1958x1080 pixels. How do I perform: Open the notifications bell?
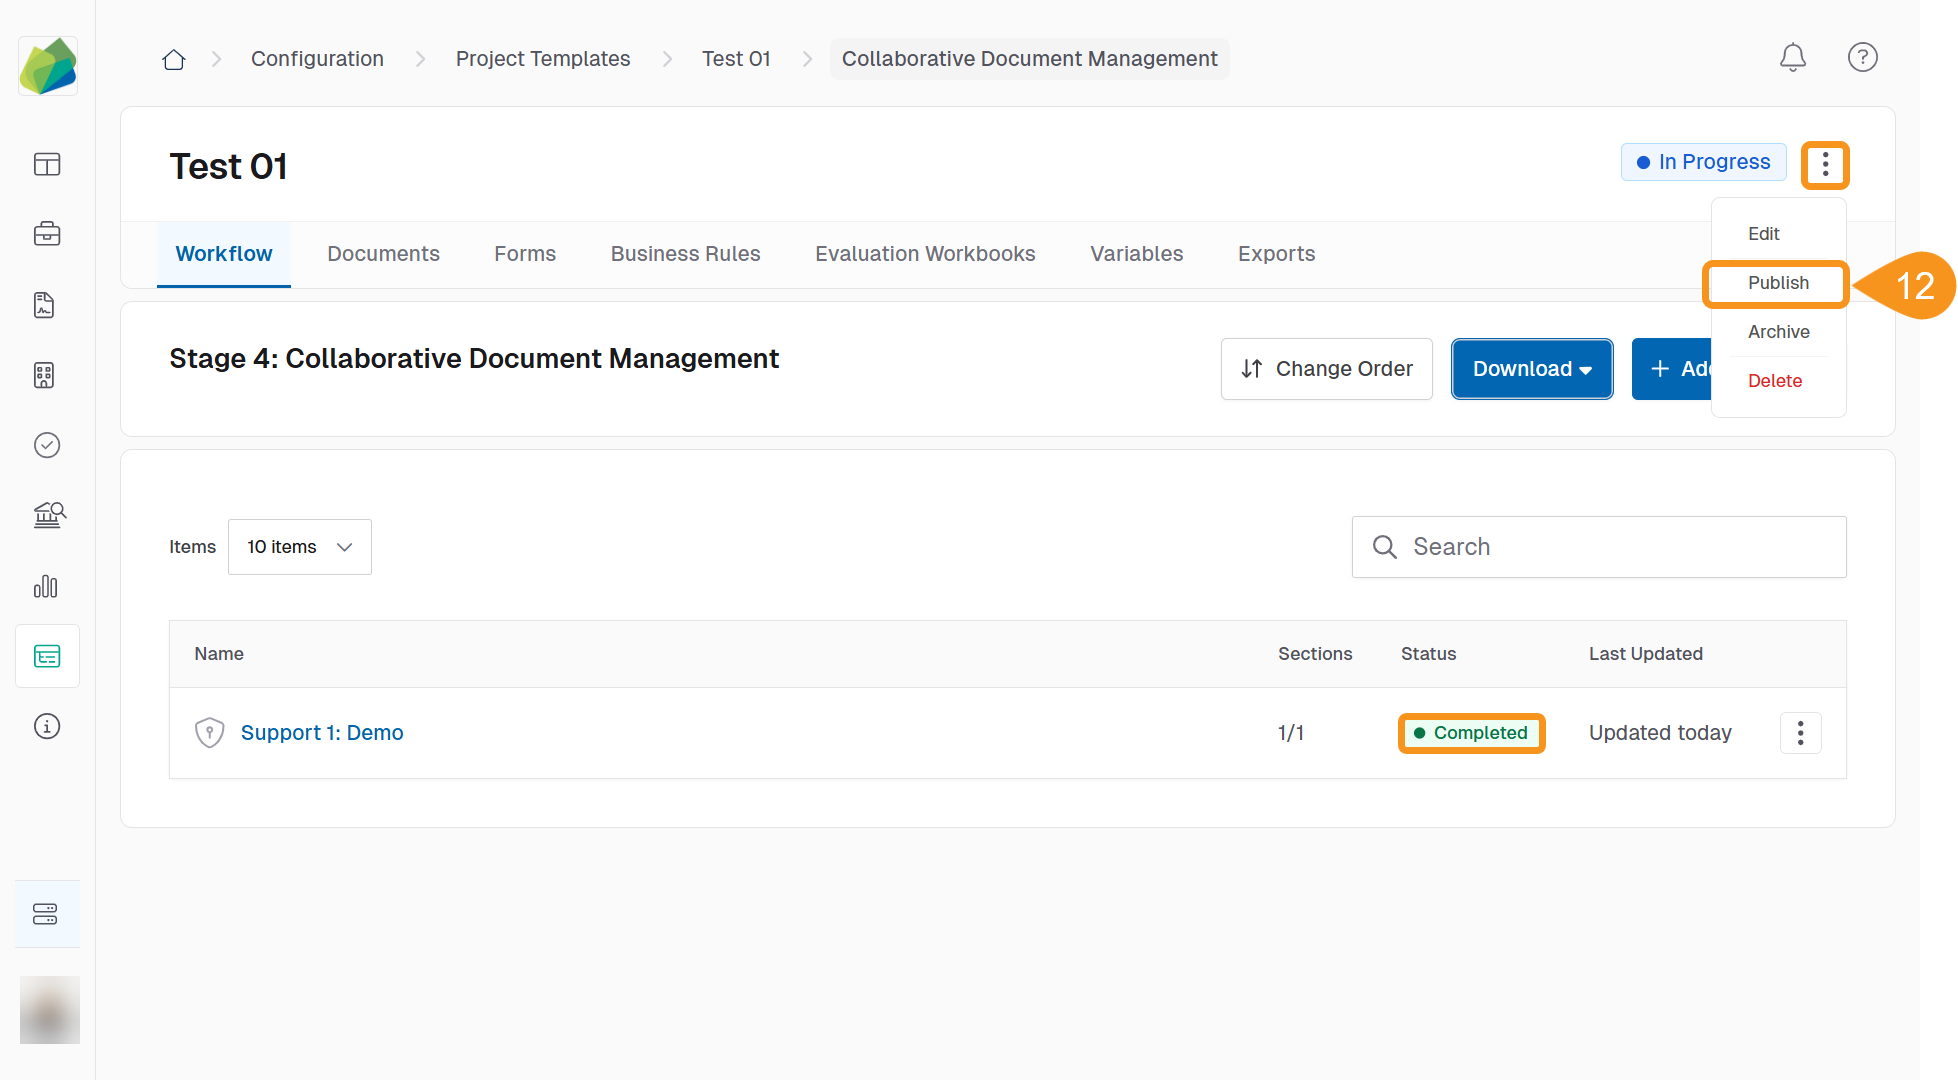pyautogui.click(x=1792, y=58)
